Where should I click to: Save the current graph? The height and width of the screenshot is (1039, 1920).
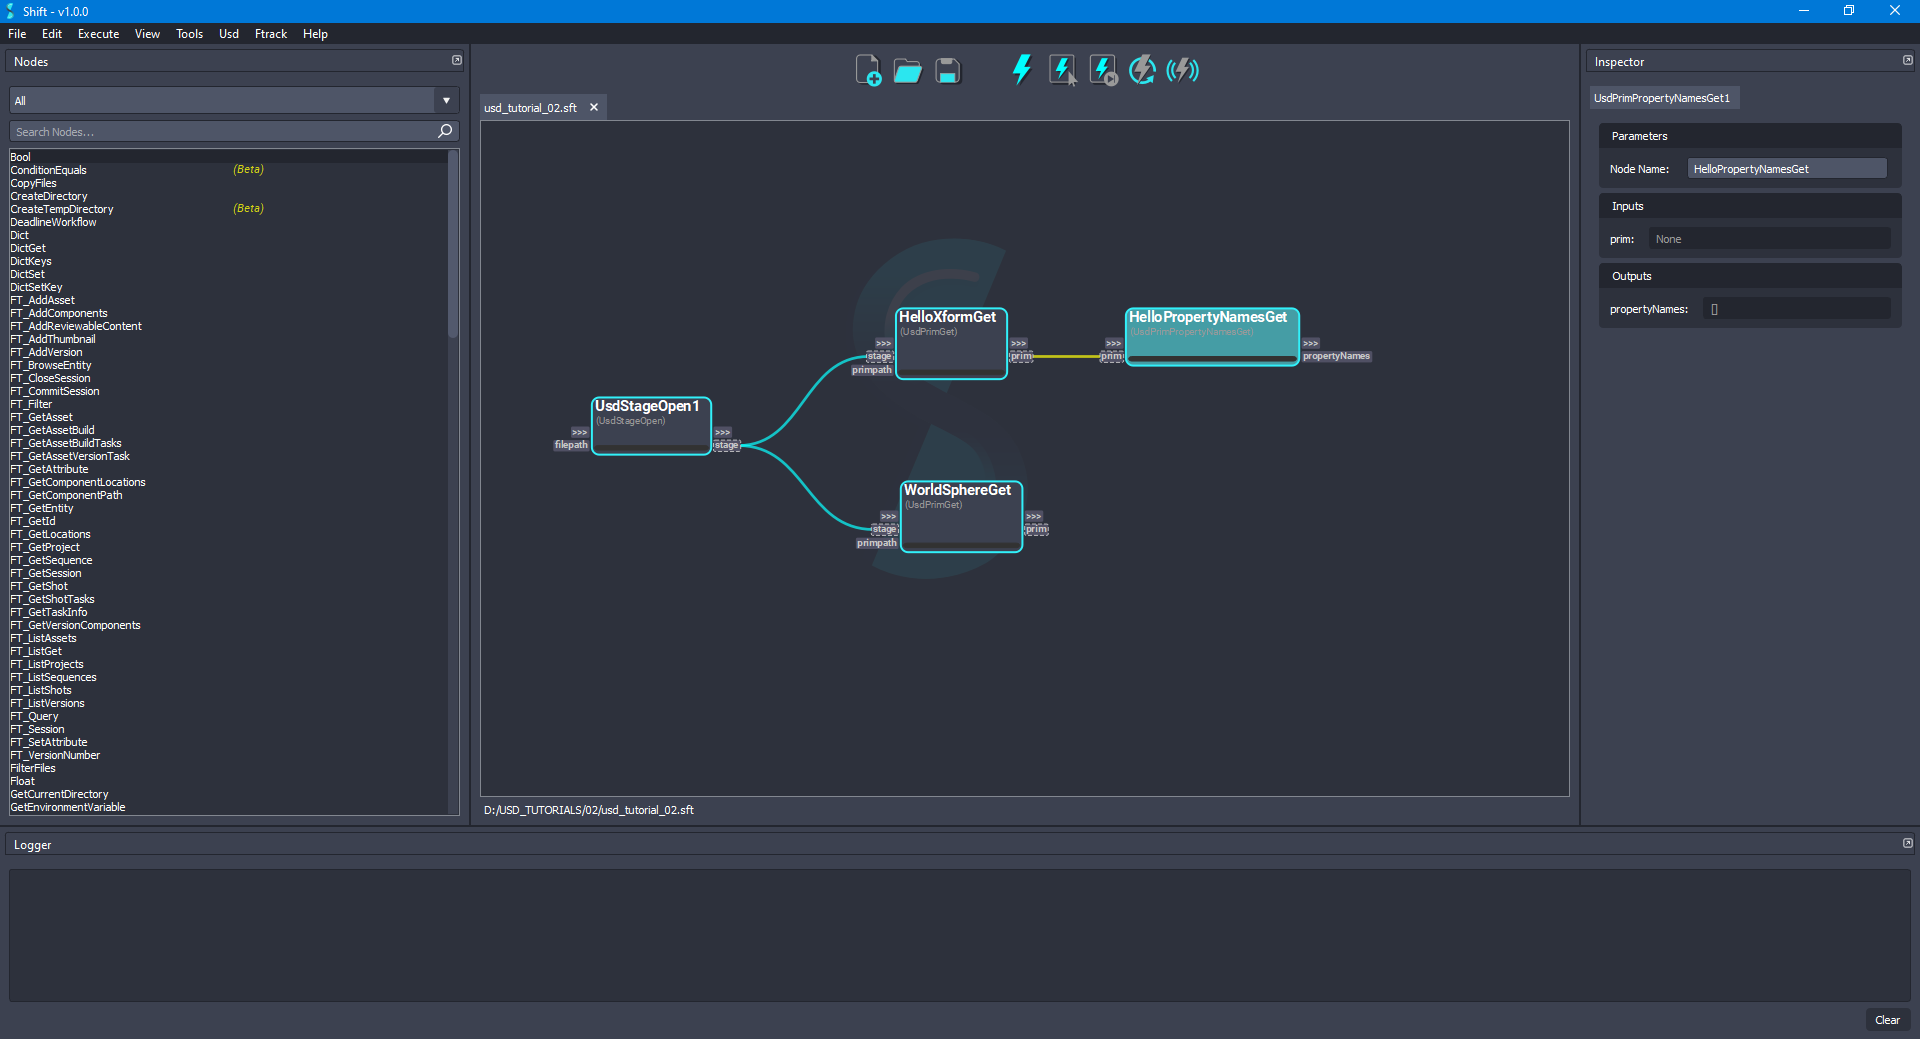pos(946,69)
